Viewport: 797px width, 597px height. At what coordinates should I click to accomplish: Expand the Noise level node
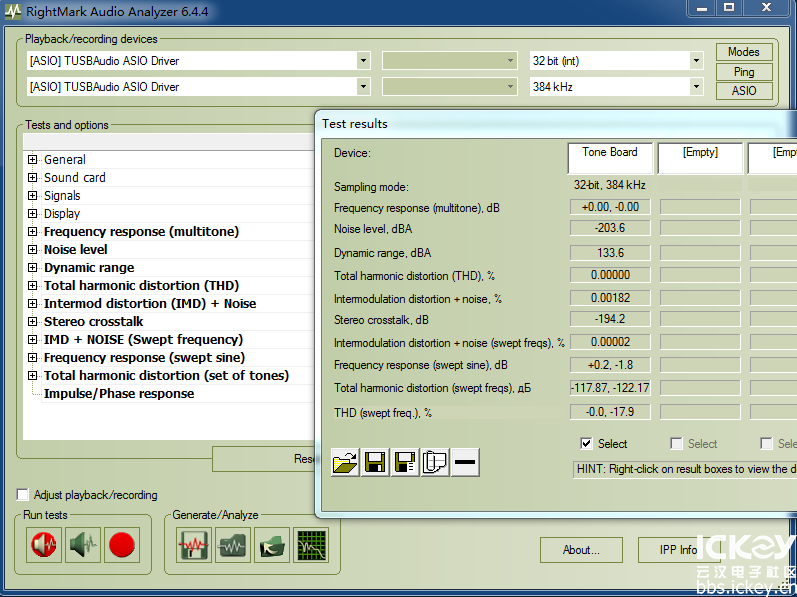pos(33,249)
